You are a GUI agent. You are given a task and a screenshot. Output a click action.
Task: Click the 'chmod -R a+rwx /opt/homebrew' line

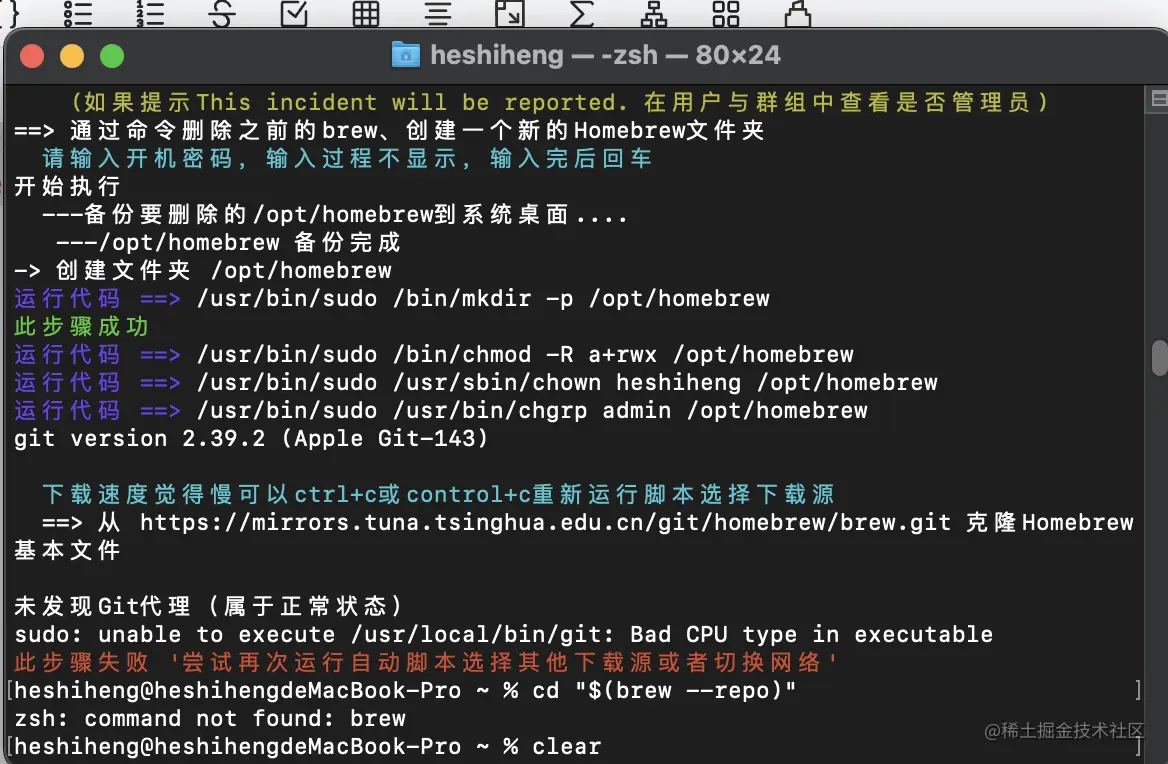(434, 354)
